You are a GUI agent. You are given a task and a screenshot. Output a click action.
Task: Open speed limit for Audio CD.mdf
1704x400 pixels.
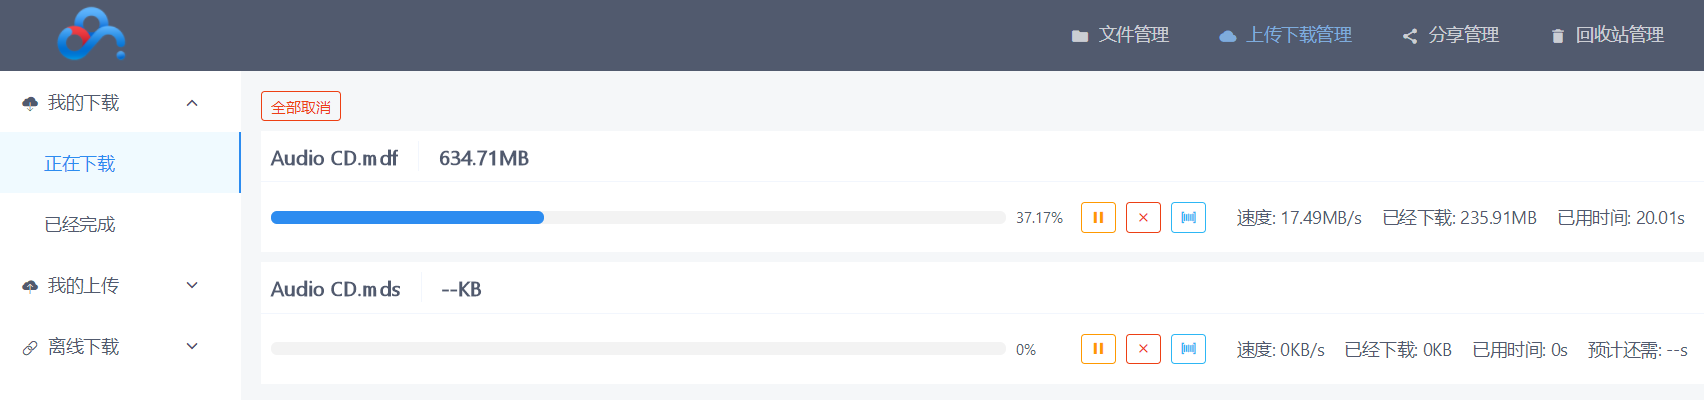point(1188,218)
